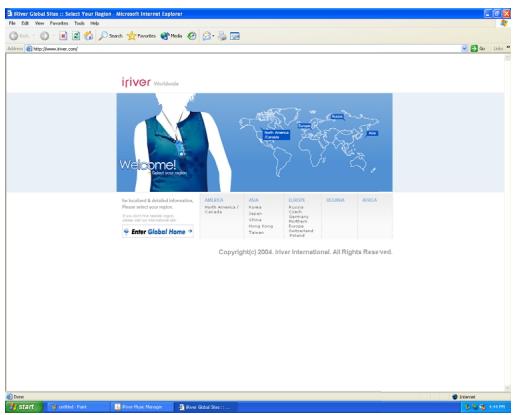Screen dimensions: 515x415
Task: Click the Mail toolbar icon
Action: pos(207,36)
